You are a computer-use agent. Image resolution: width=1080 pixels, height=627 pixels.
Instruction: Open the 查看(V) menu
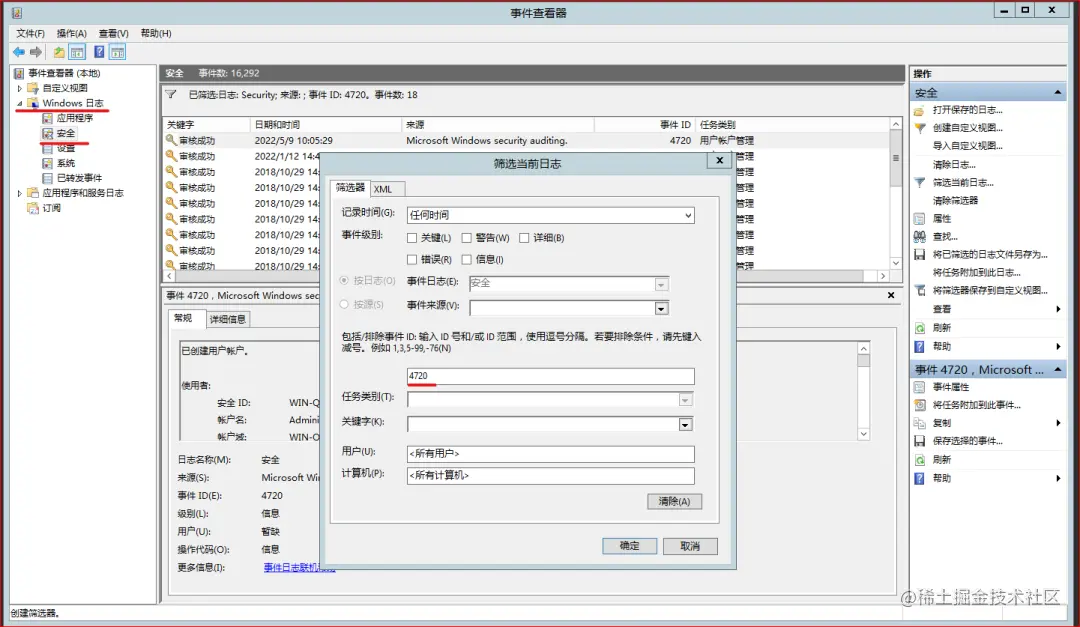[x=114, y=33]
